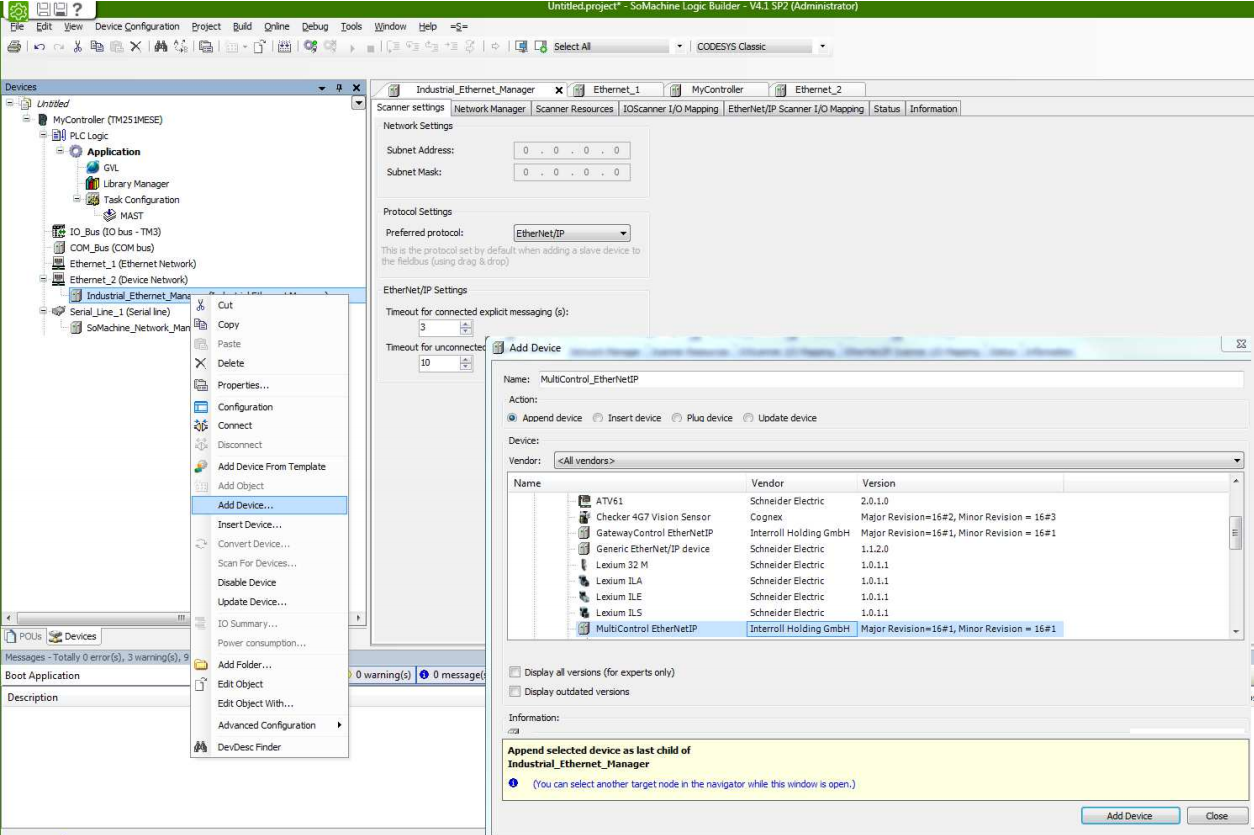
Task: Click the device list vertical scrollbar
Action: coord(1236,558)
